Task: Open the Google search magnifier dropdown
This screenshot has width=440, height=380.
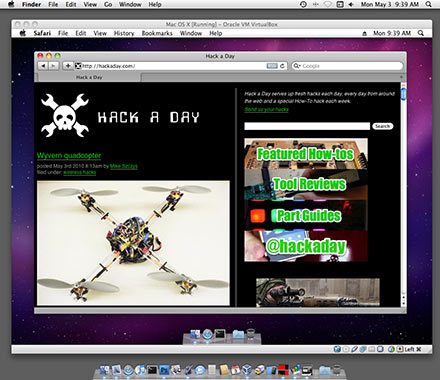Action: (x=297, y=66)
